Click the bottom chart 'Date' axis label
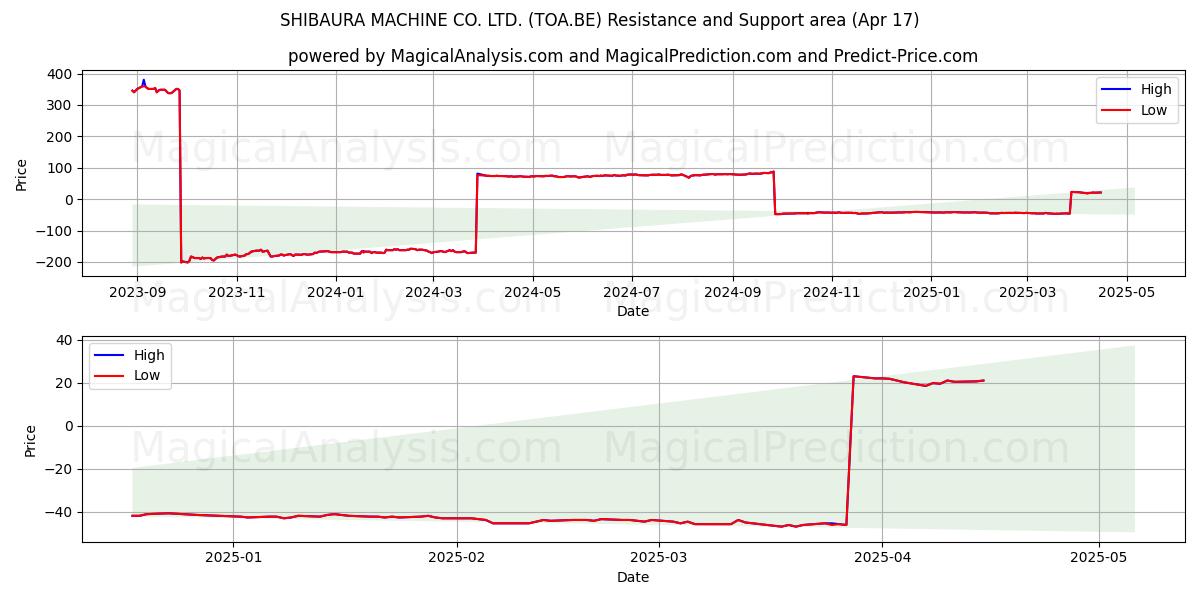 [633, 577]
